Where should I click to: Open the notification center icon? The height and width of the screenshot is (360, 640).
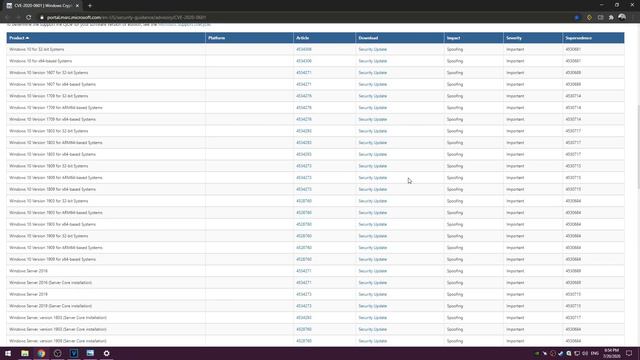[629, 353]
